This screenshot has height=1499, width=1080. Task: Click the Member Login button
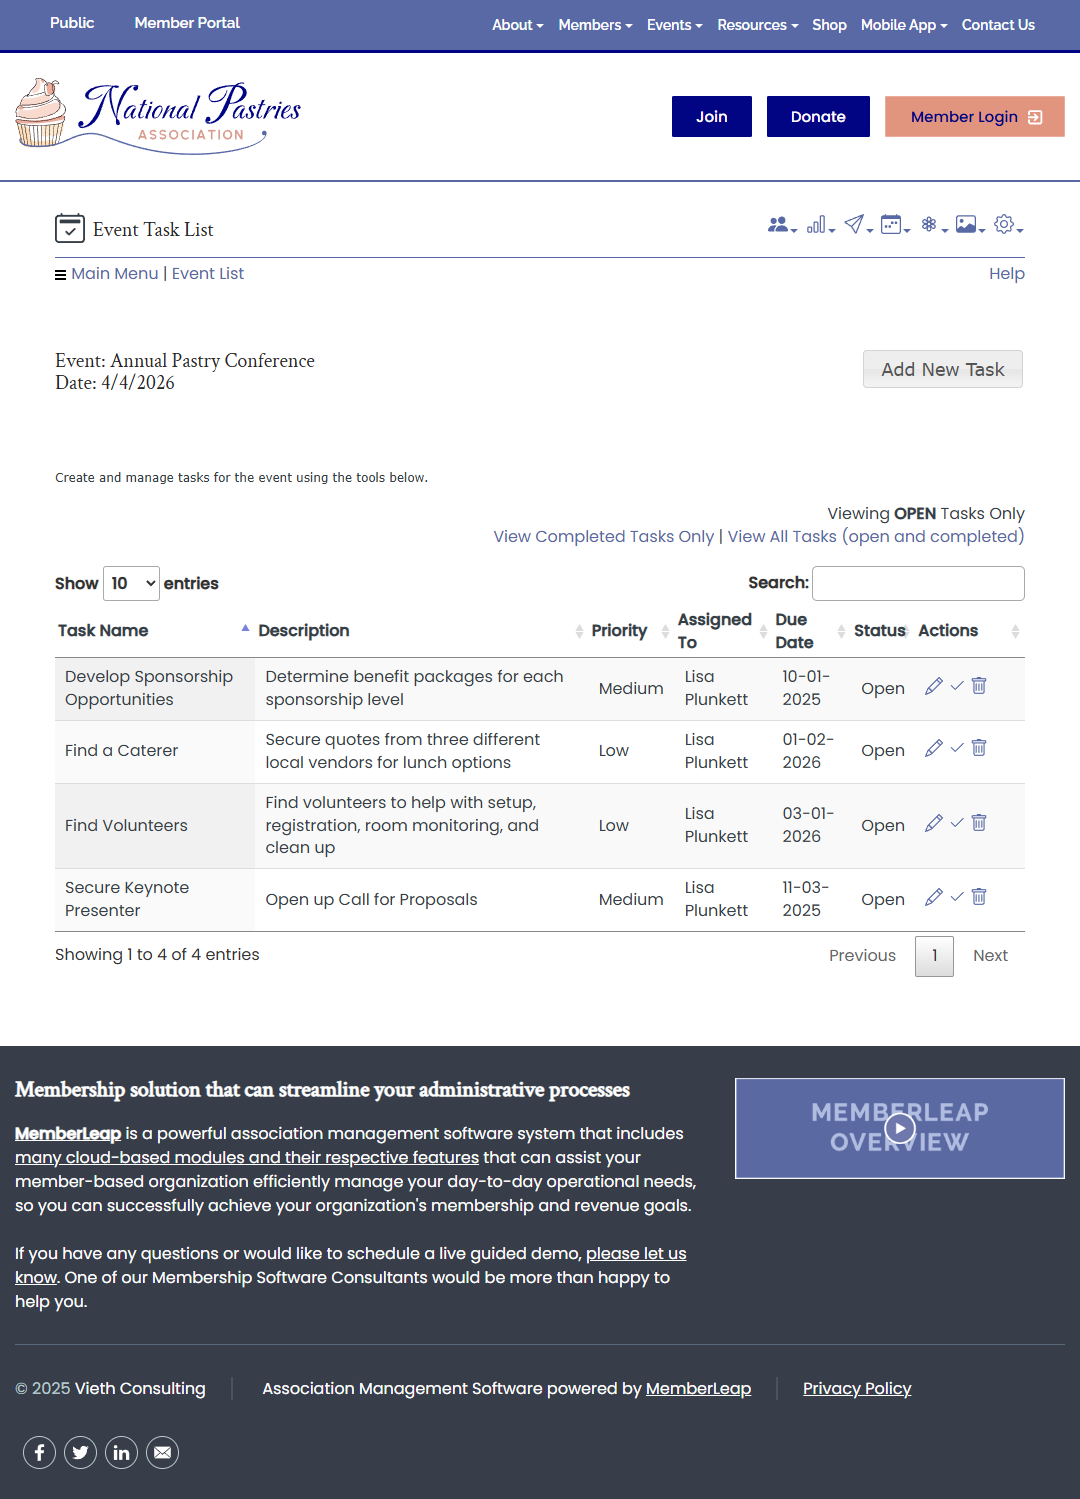pos(975,117)
